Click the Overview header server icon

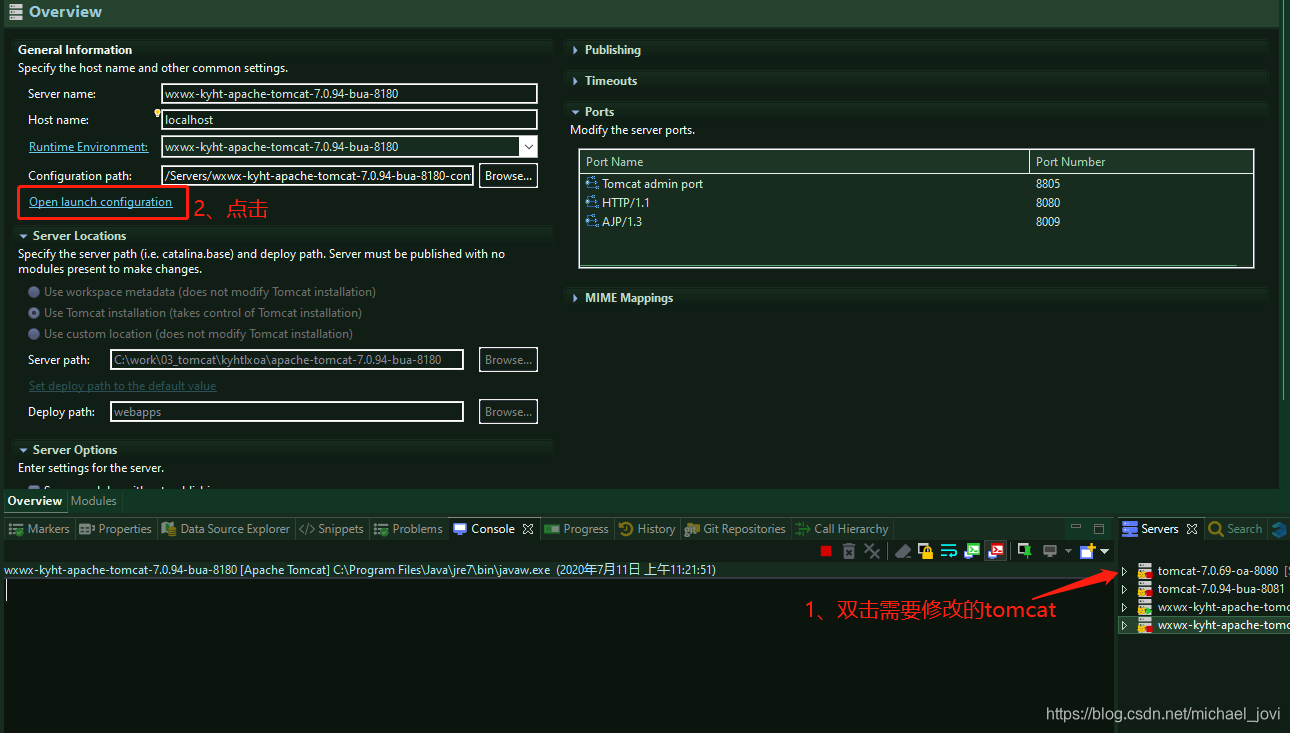[x=15, y=12]
